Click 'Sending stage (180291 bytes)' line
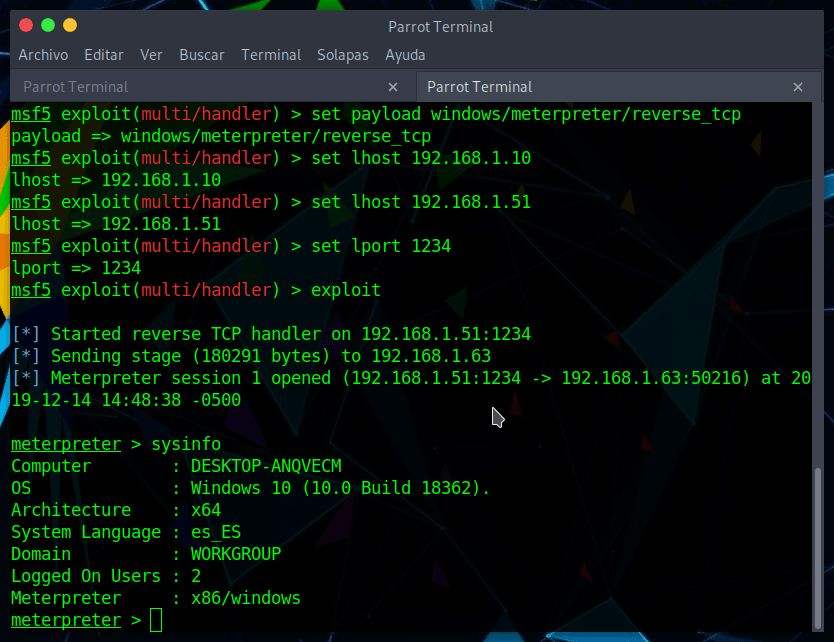Image resolution: width=834 pixels, height=642 pixels. coord(252,356)
